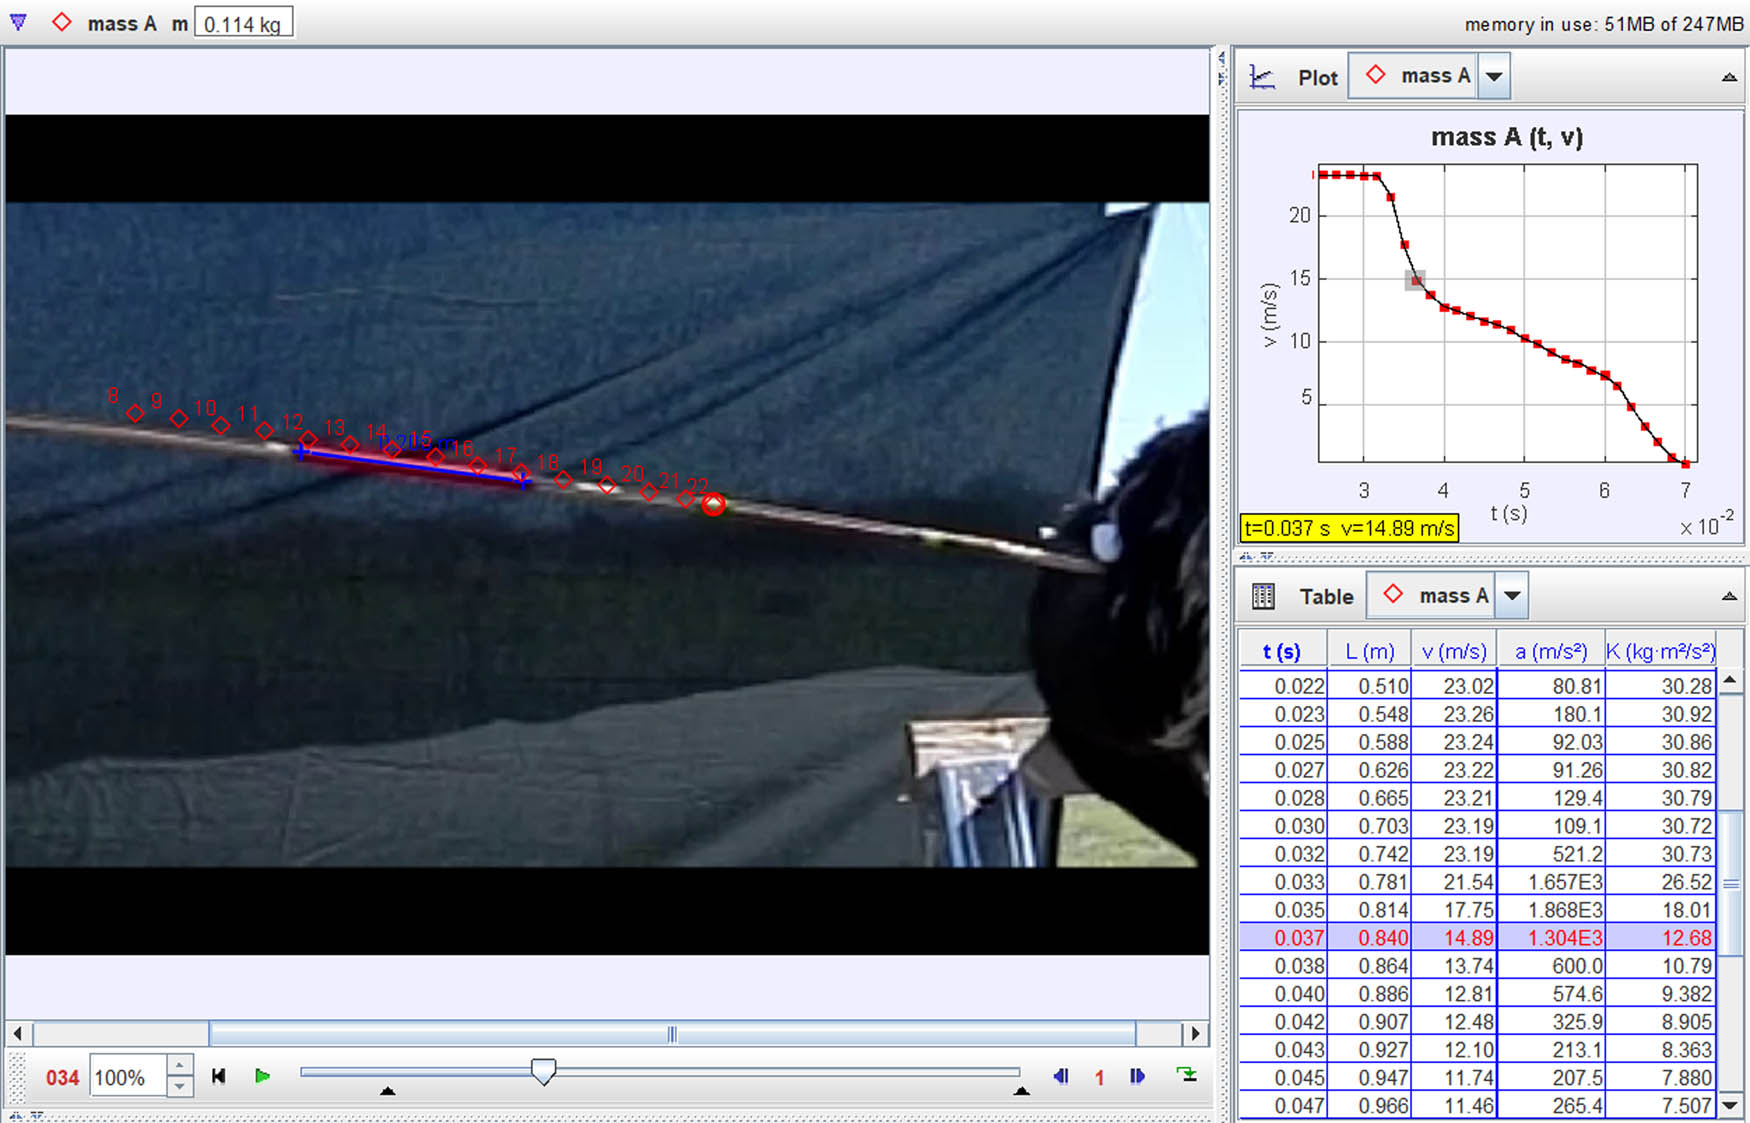Select table row with t 0.040

pos(1300,994)
